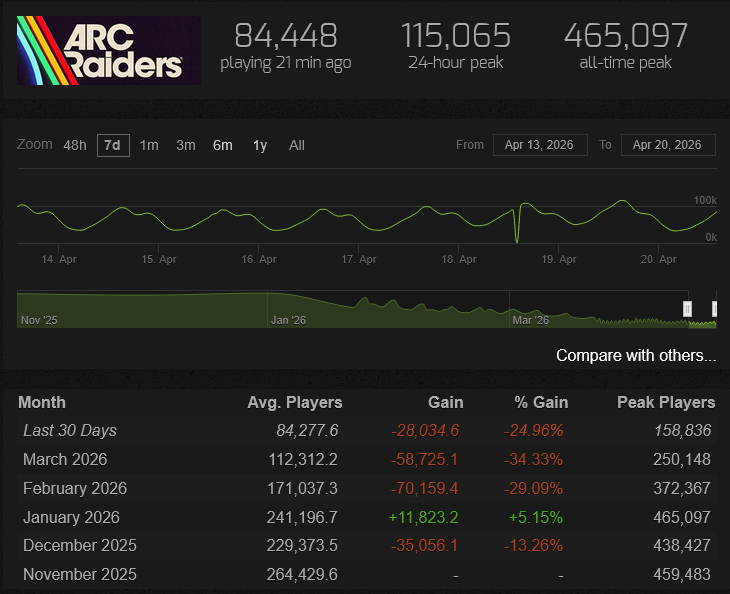Click average players value 171,037.3
This screenshot has width=730, height=594.
click(302, 488)
